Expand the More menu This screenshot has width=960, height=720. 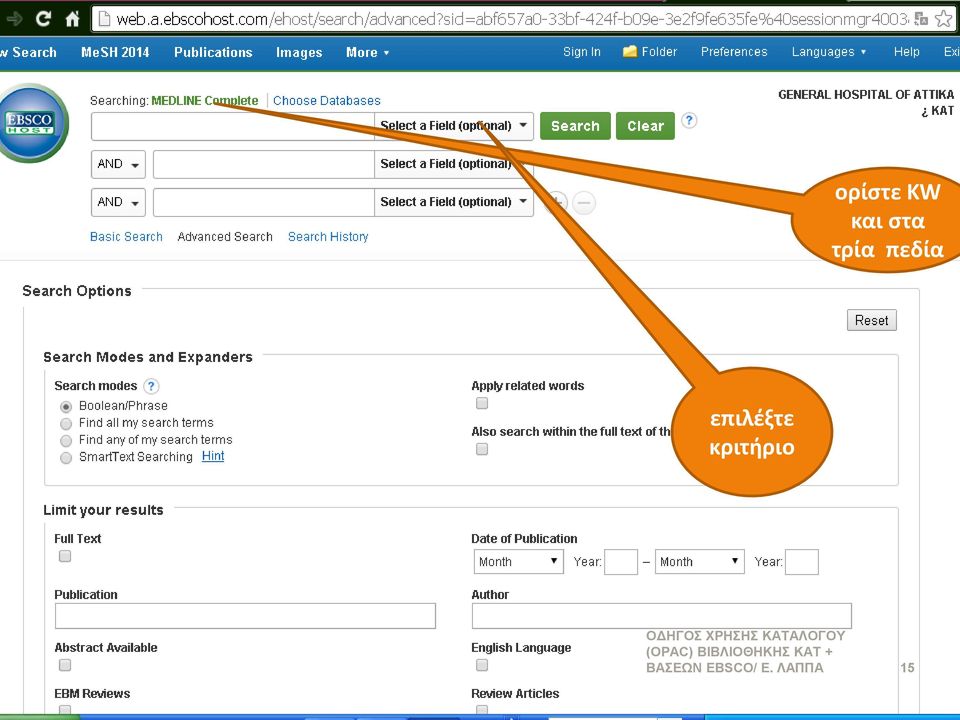pyautogui.click(x=367, y=53)
